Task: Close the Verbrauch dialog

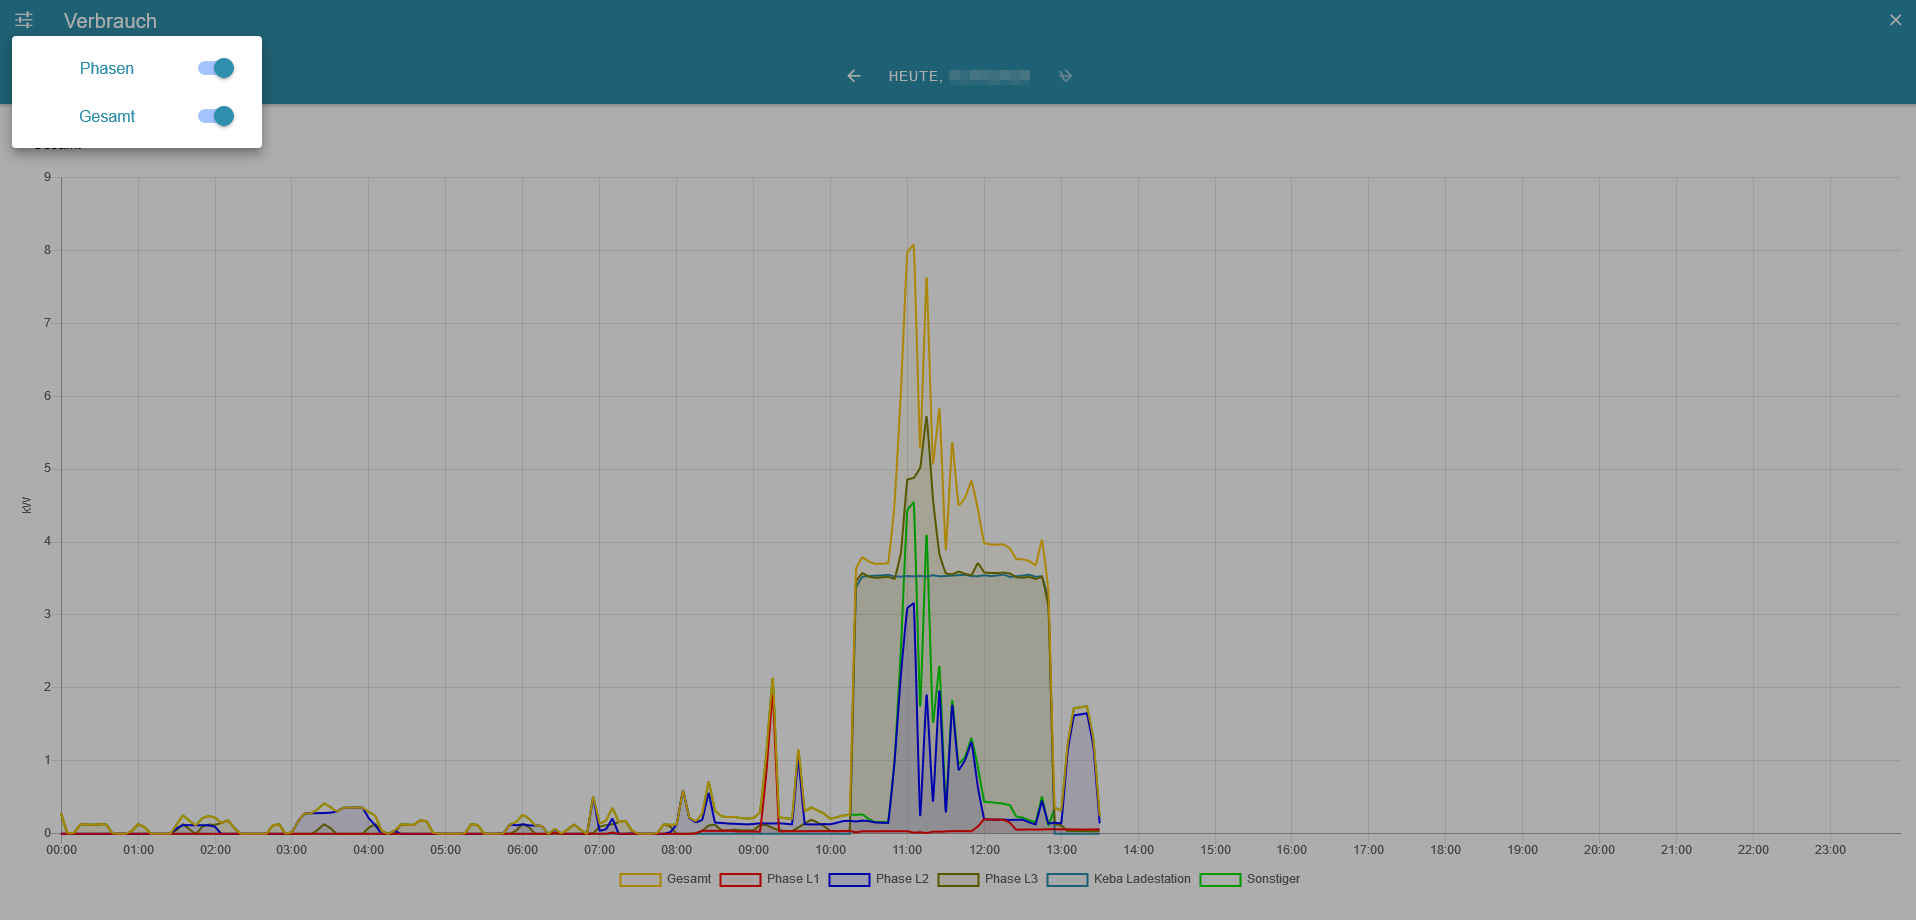Action: [1895, 20]
